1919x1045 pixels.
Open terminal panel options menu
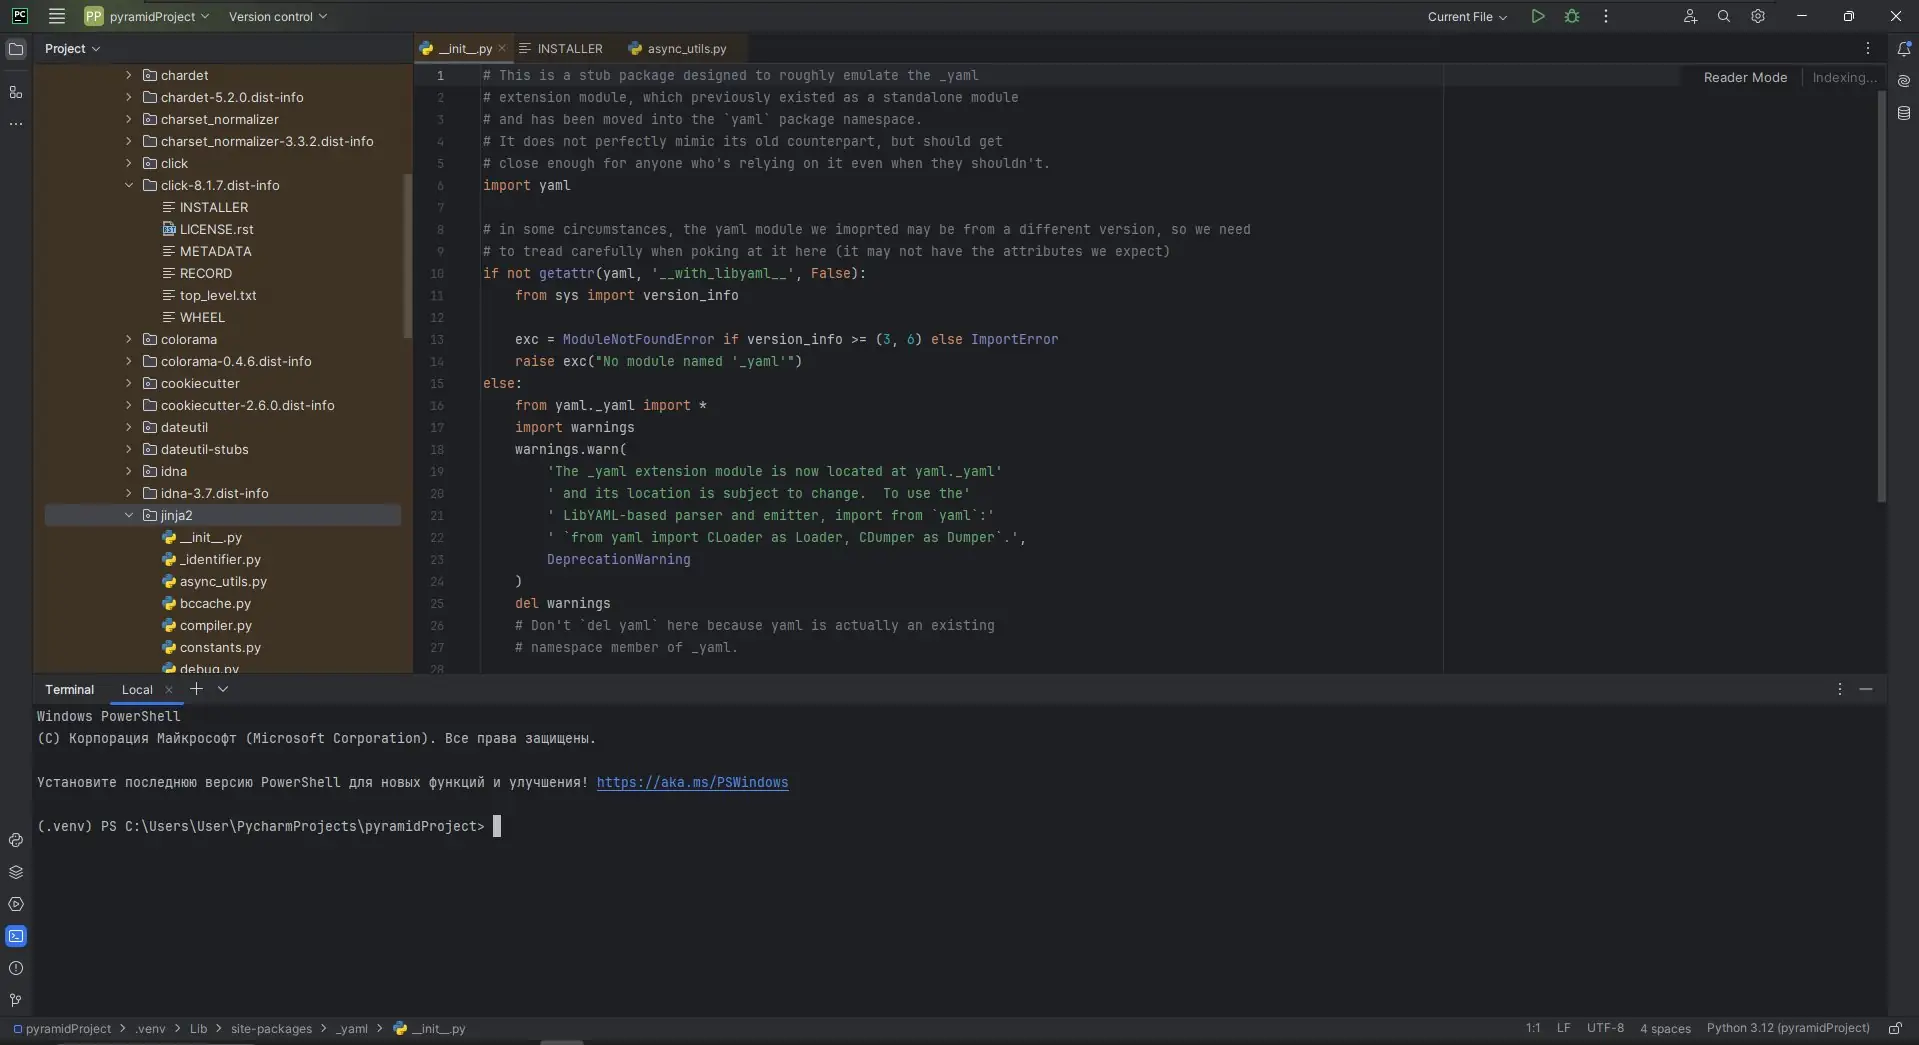(1839, 689)
